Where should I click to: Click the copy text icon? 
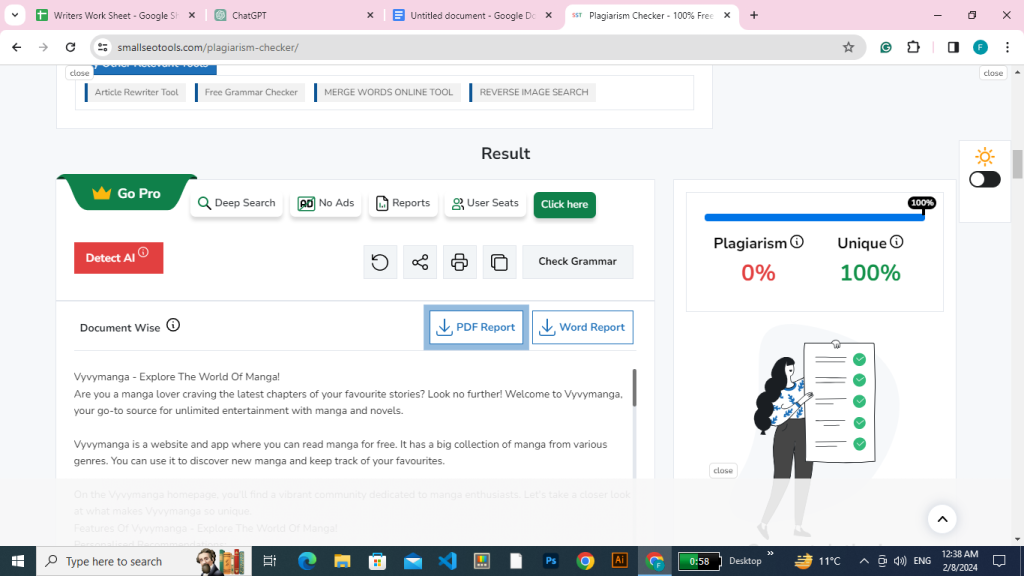tap(500, 262)
